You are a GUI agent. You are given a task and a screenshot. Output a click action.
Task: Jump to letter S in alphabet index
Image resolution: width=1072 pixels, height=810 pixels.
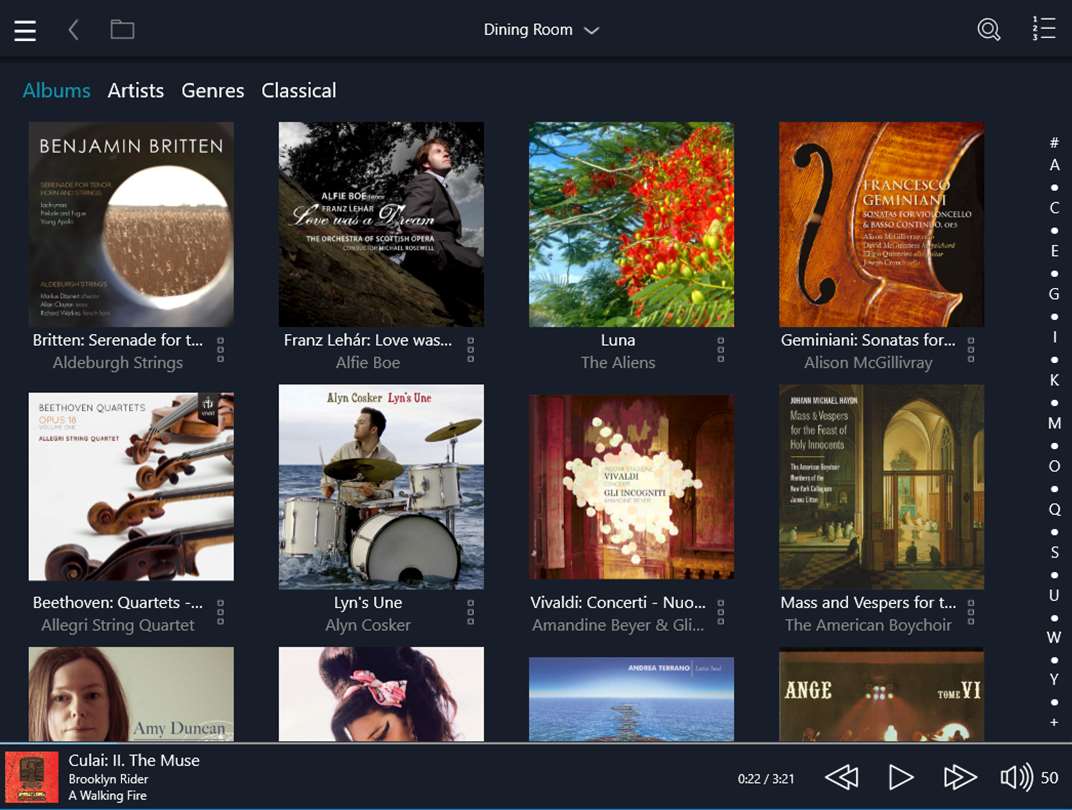(1054, 552)
